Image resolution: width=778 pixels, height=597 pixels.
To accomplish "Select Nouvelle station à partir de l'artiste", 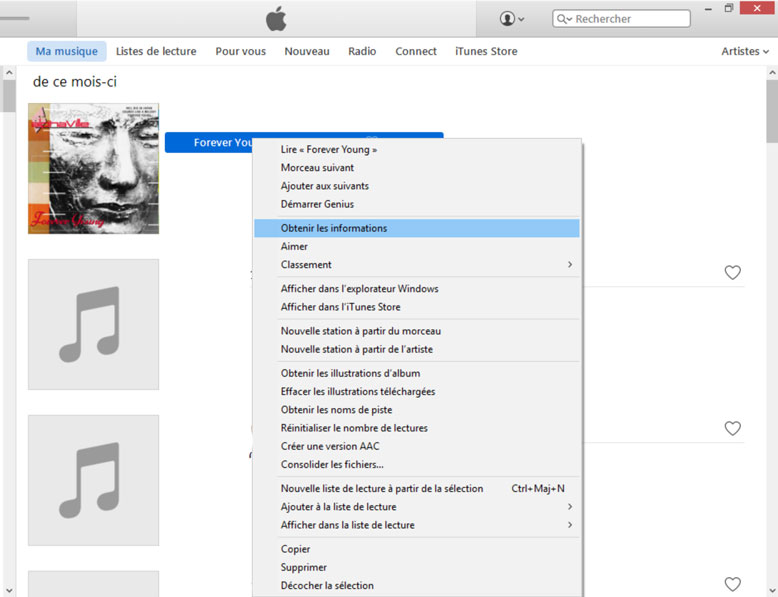I will point(417,349).
